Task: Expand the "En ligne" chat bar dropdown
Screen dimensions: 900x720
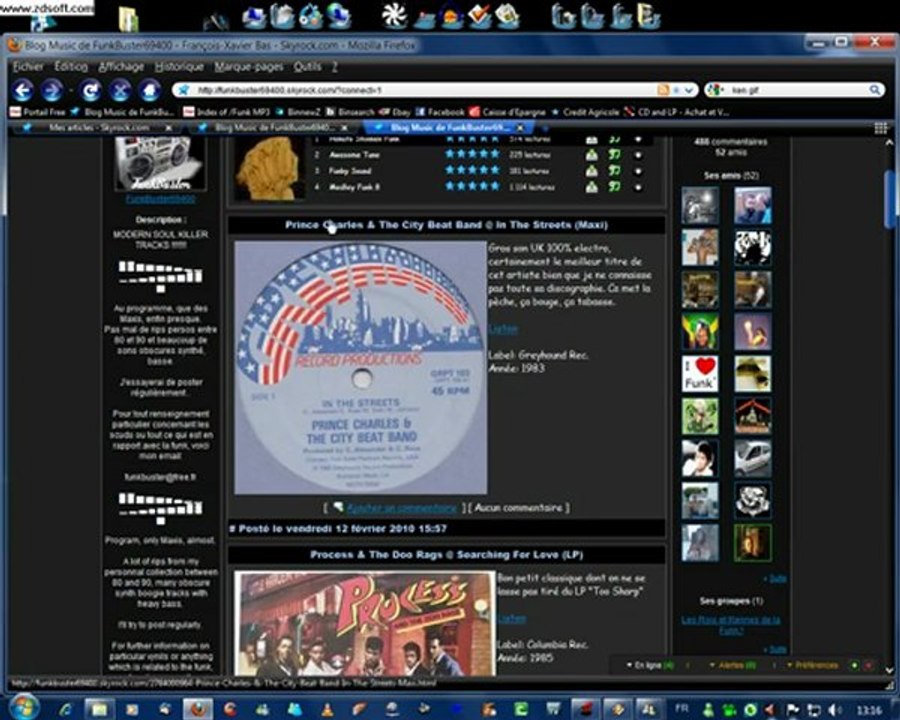Action: click(650, 665)
